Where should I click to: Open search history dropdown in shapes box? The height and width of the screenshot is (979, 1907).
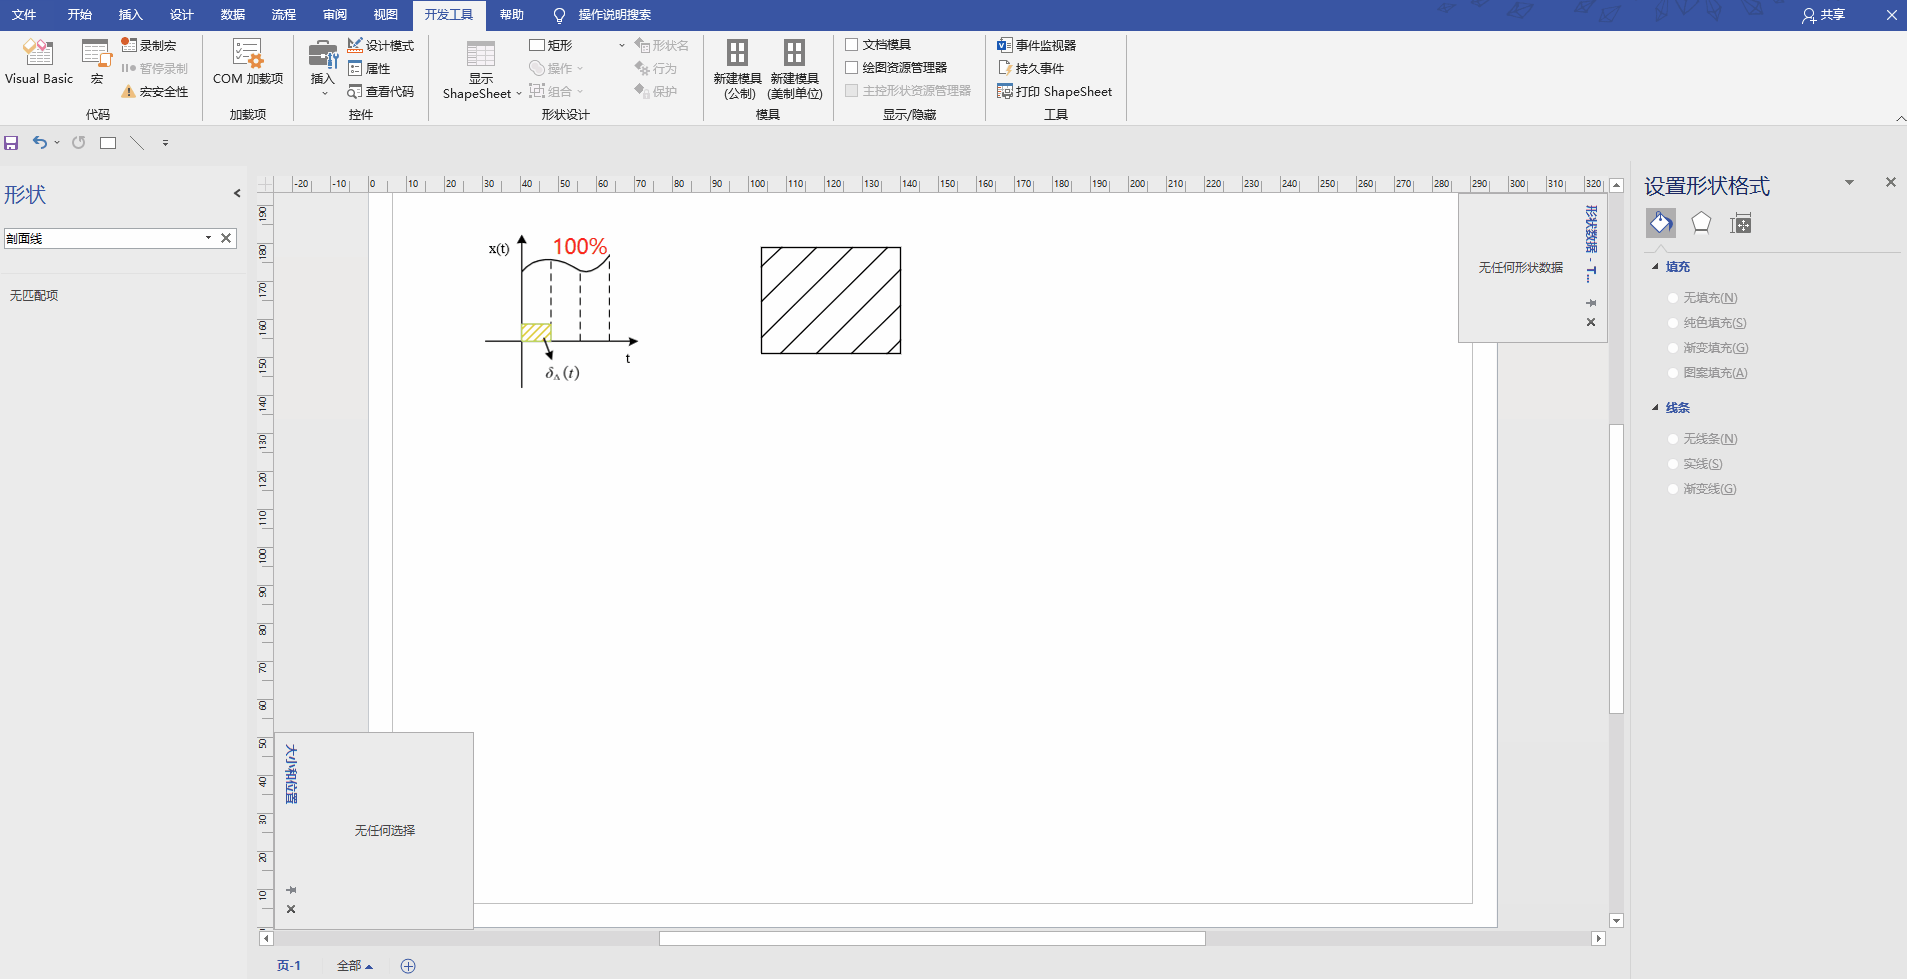[x=208, y=238]
